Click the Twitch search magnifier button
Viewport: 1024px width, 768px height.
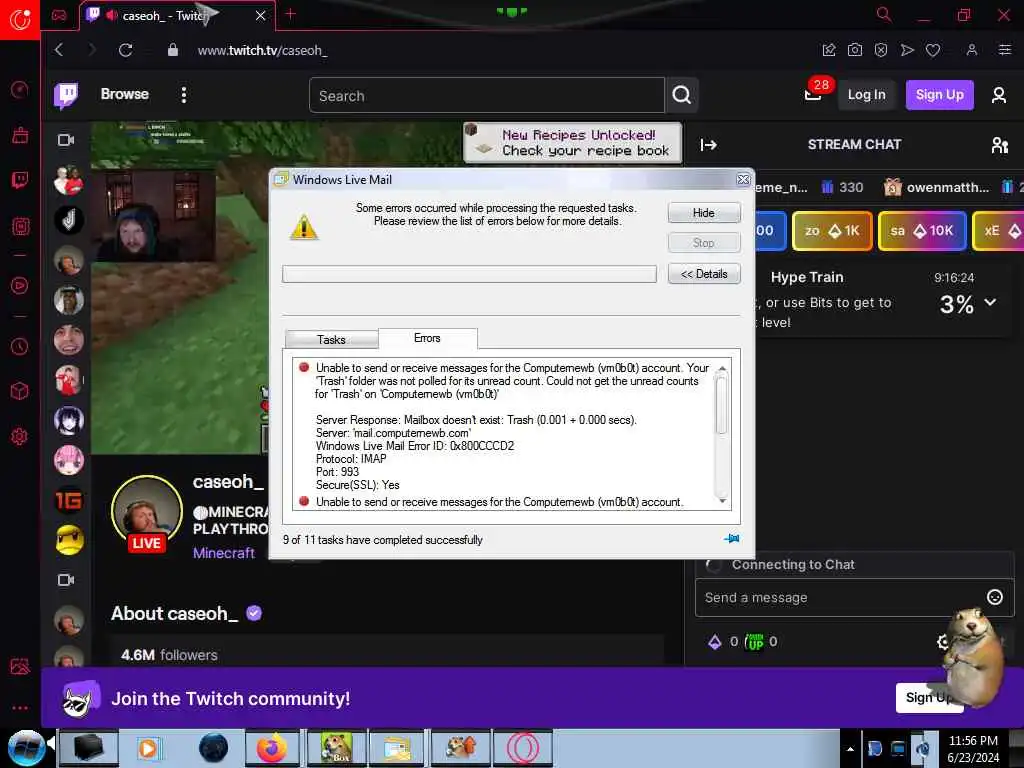(x=682, y=95)
